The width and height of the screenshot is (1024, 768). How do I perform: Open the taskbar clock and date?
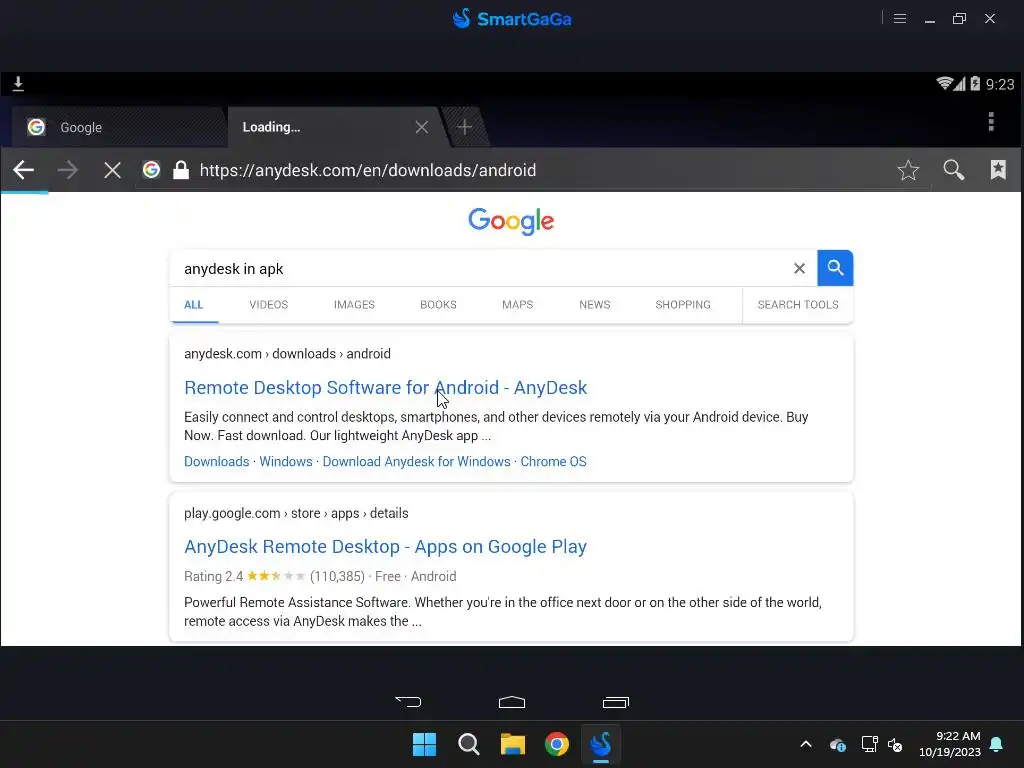click(x=950, y=744)
